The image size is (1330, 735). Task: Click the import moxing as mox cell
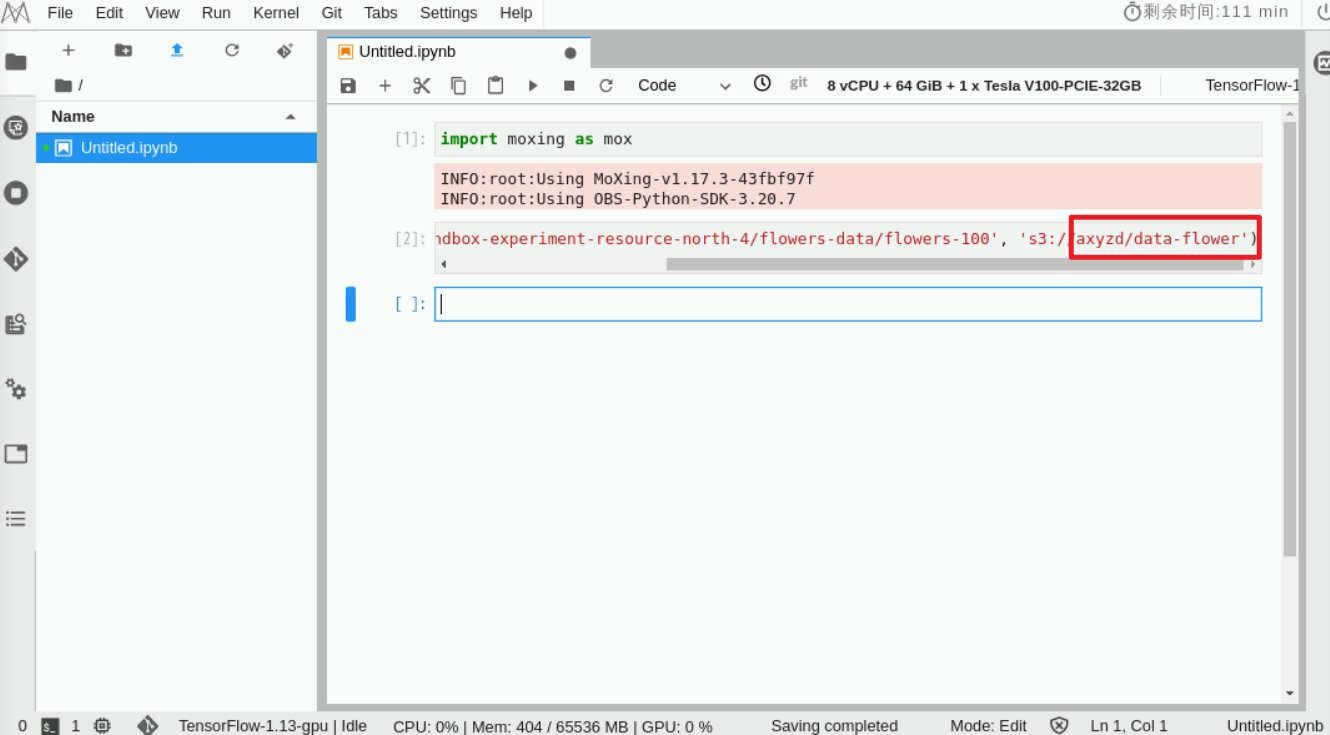[x=848, y=139]
